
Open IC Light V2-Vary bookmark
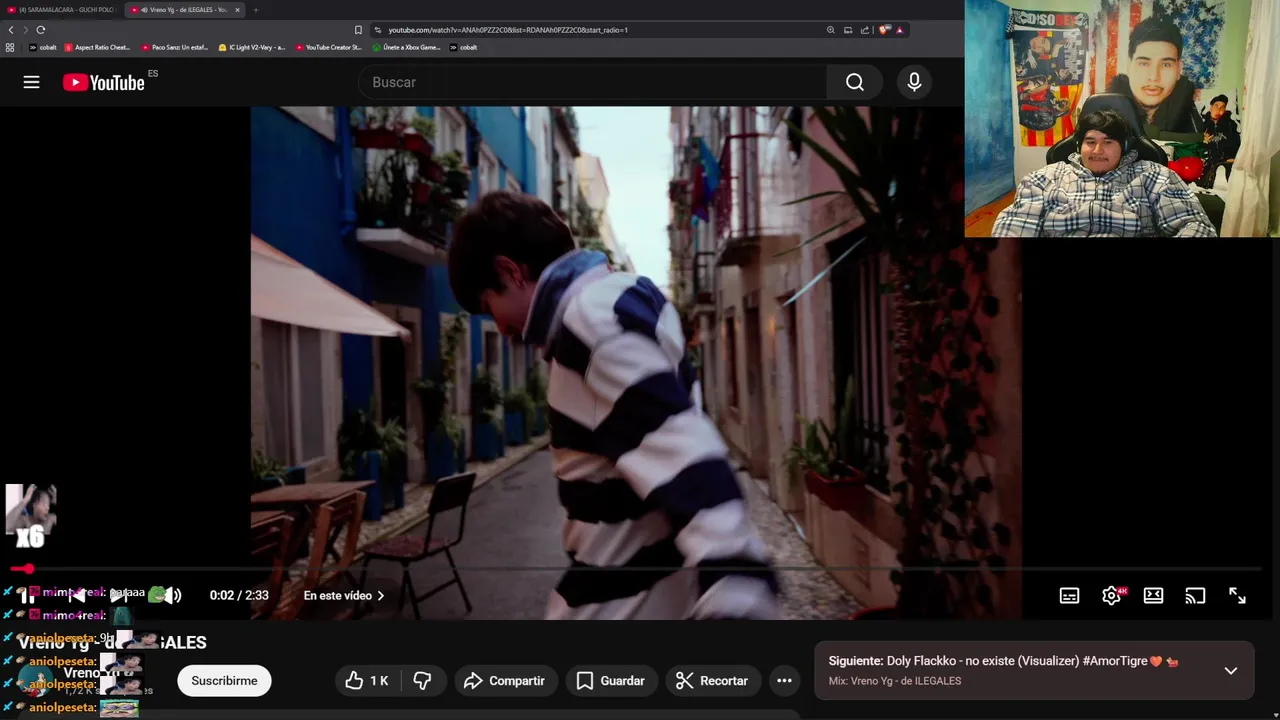252,47
